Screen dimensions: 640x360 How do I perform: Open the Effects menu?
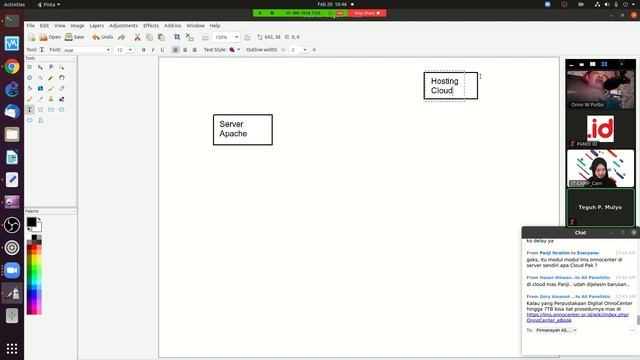151,25
